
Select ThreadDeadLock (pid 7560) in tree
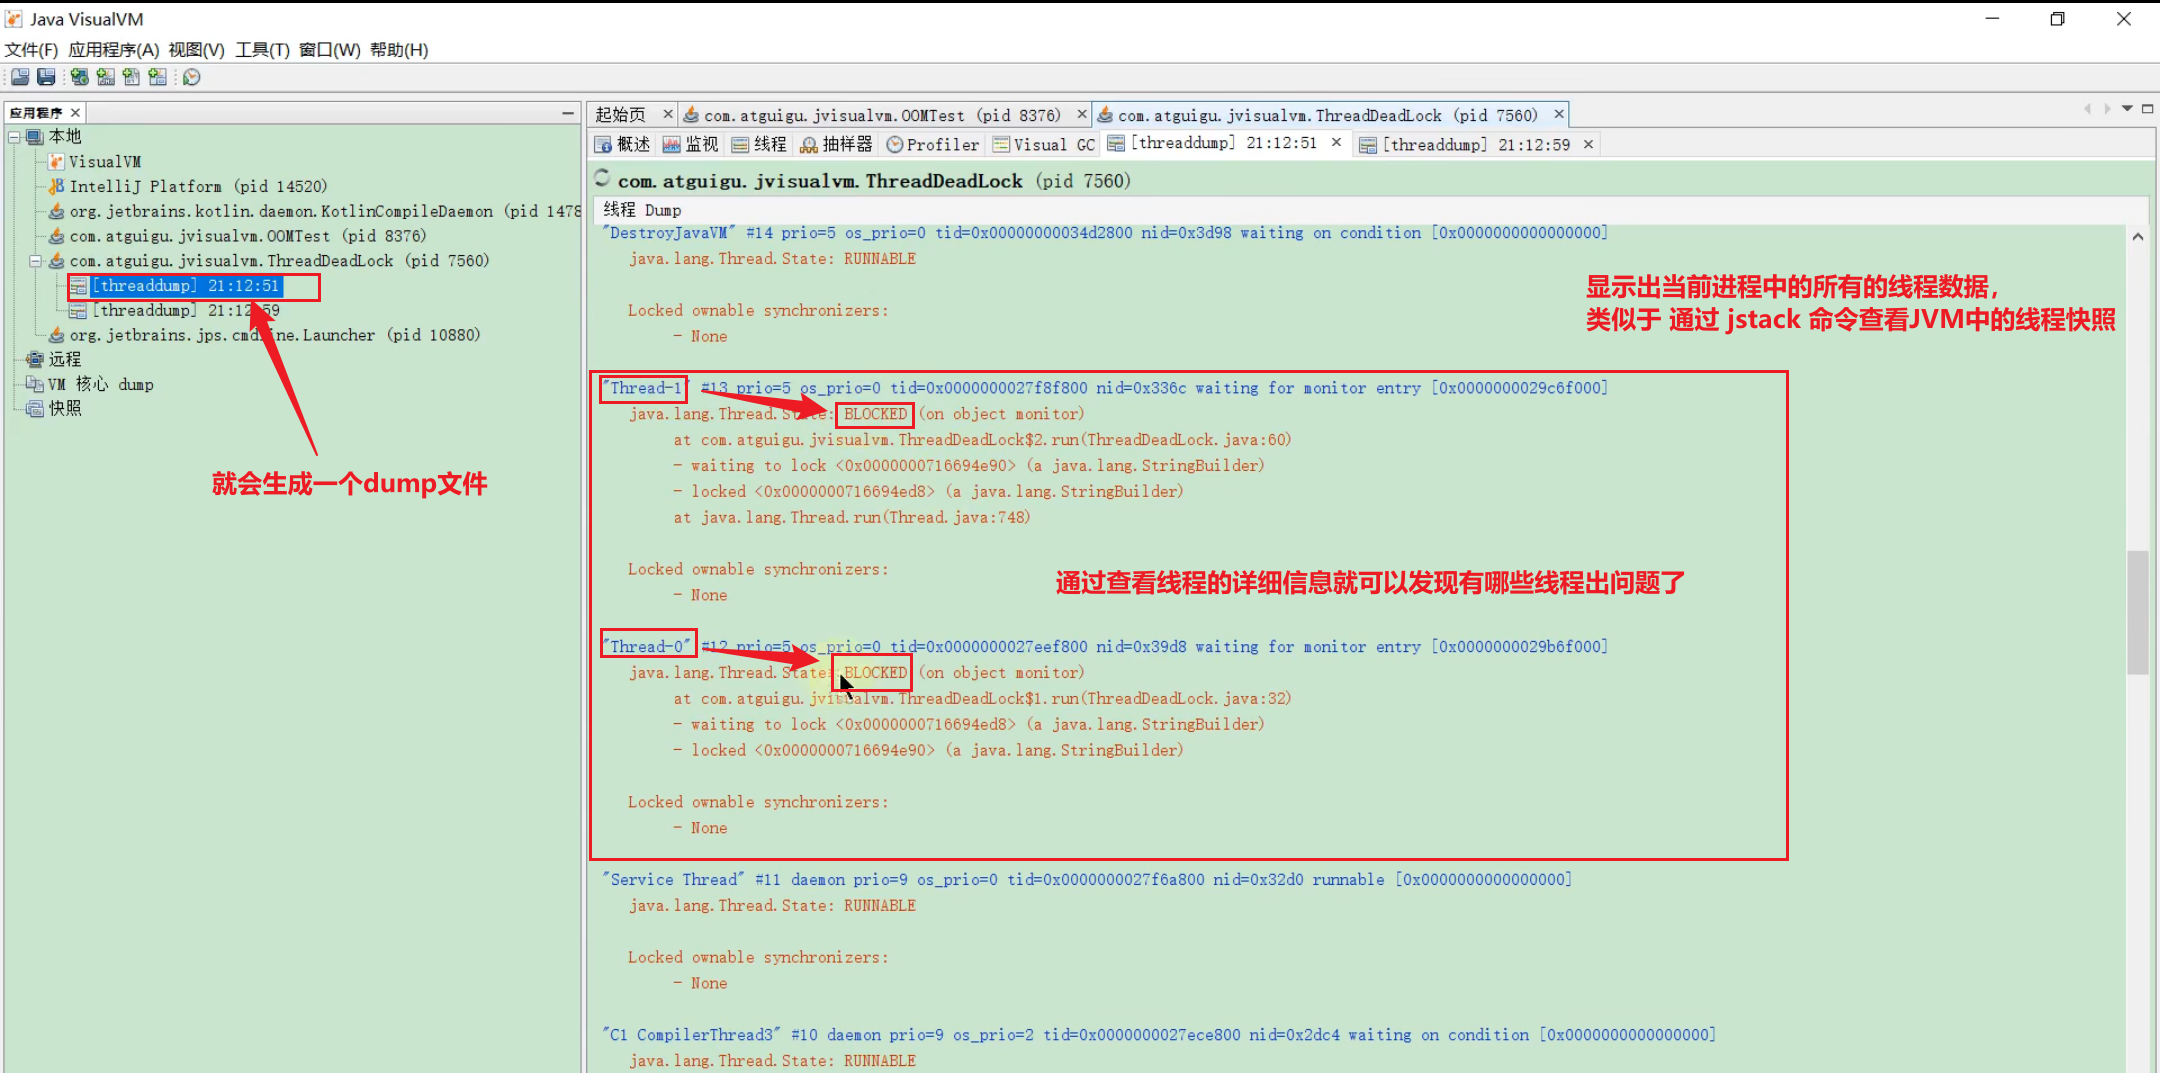(279, 261)
